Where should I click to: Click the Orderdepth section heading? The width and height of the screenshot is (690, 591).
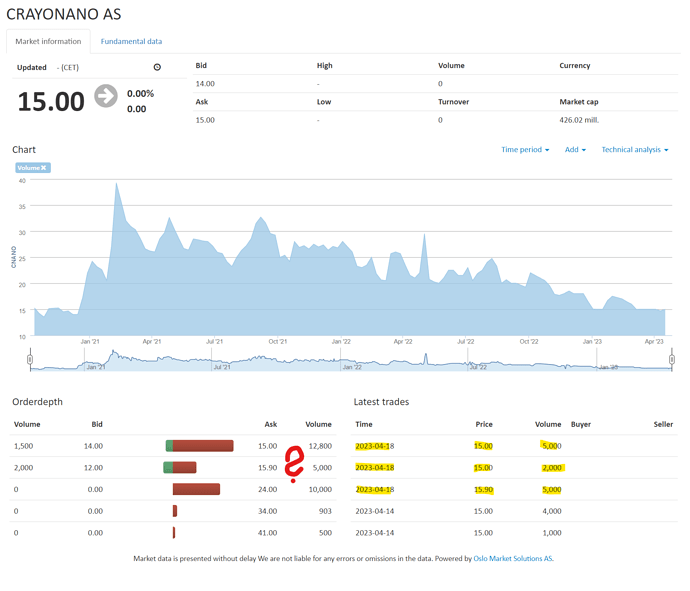click(37, 402)
